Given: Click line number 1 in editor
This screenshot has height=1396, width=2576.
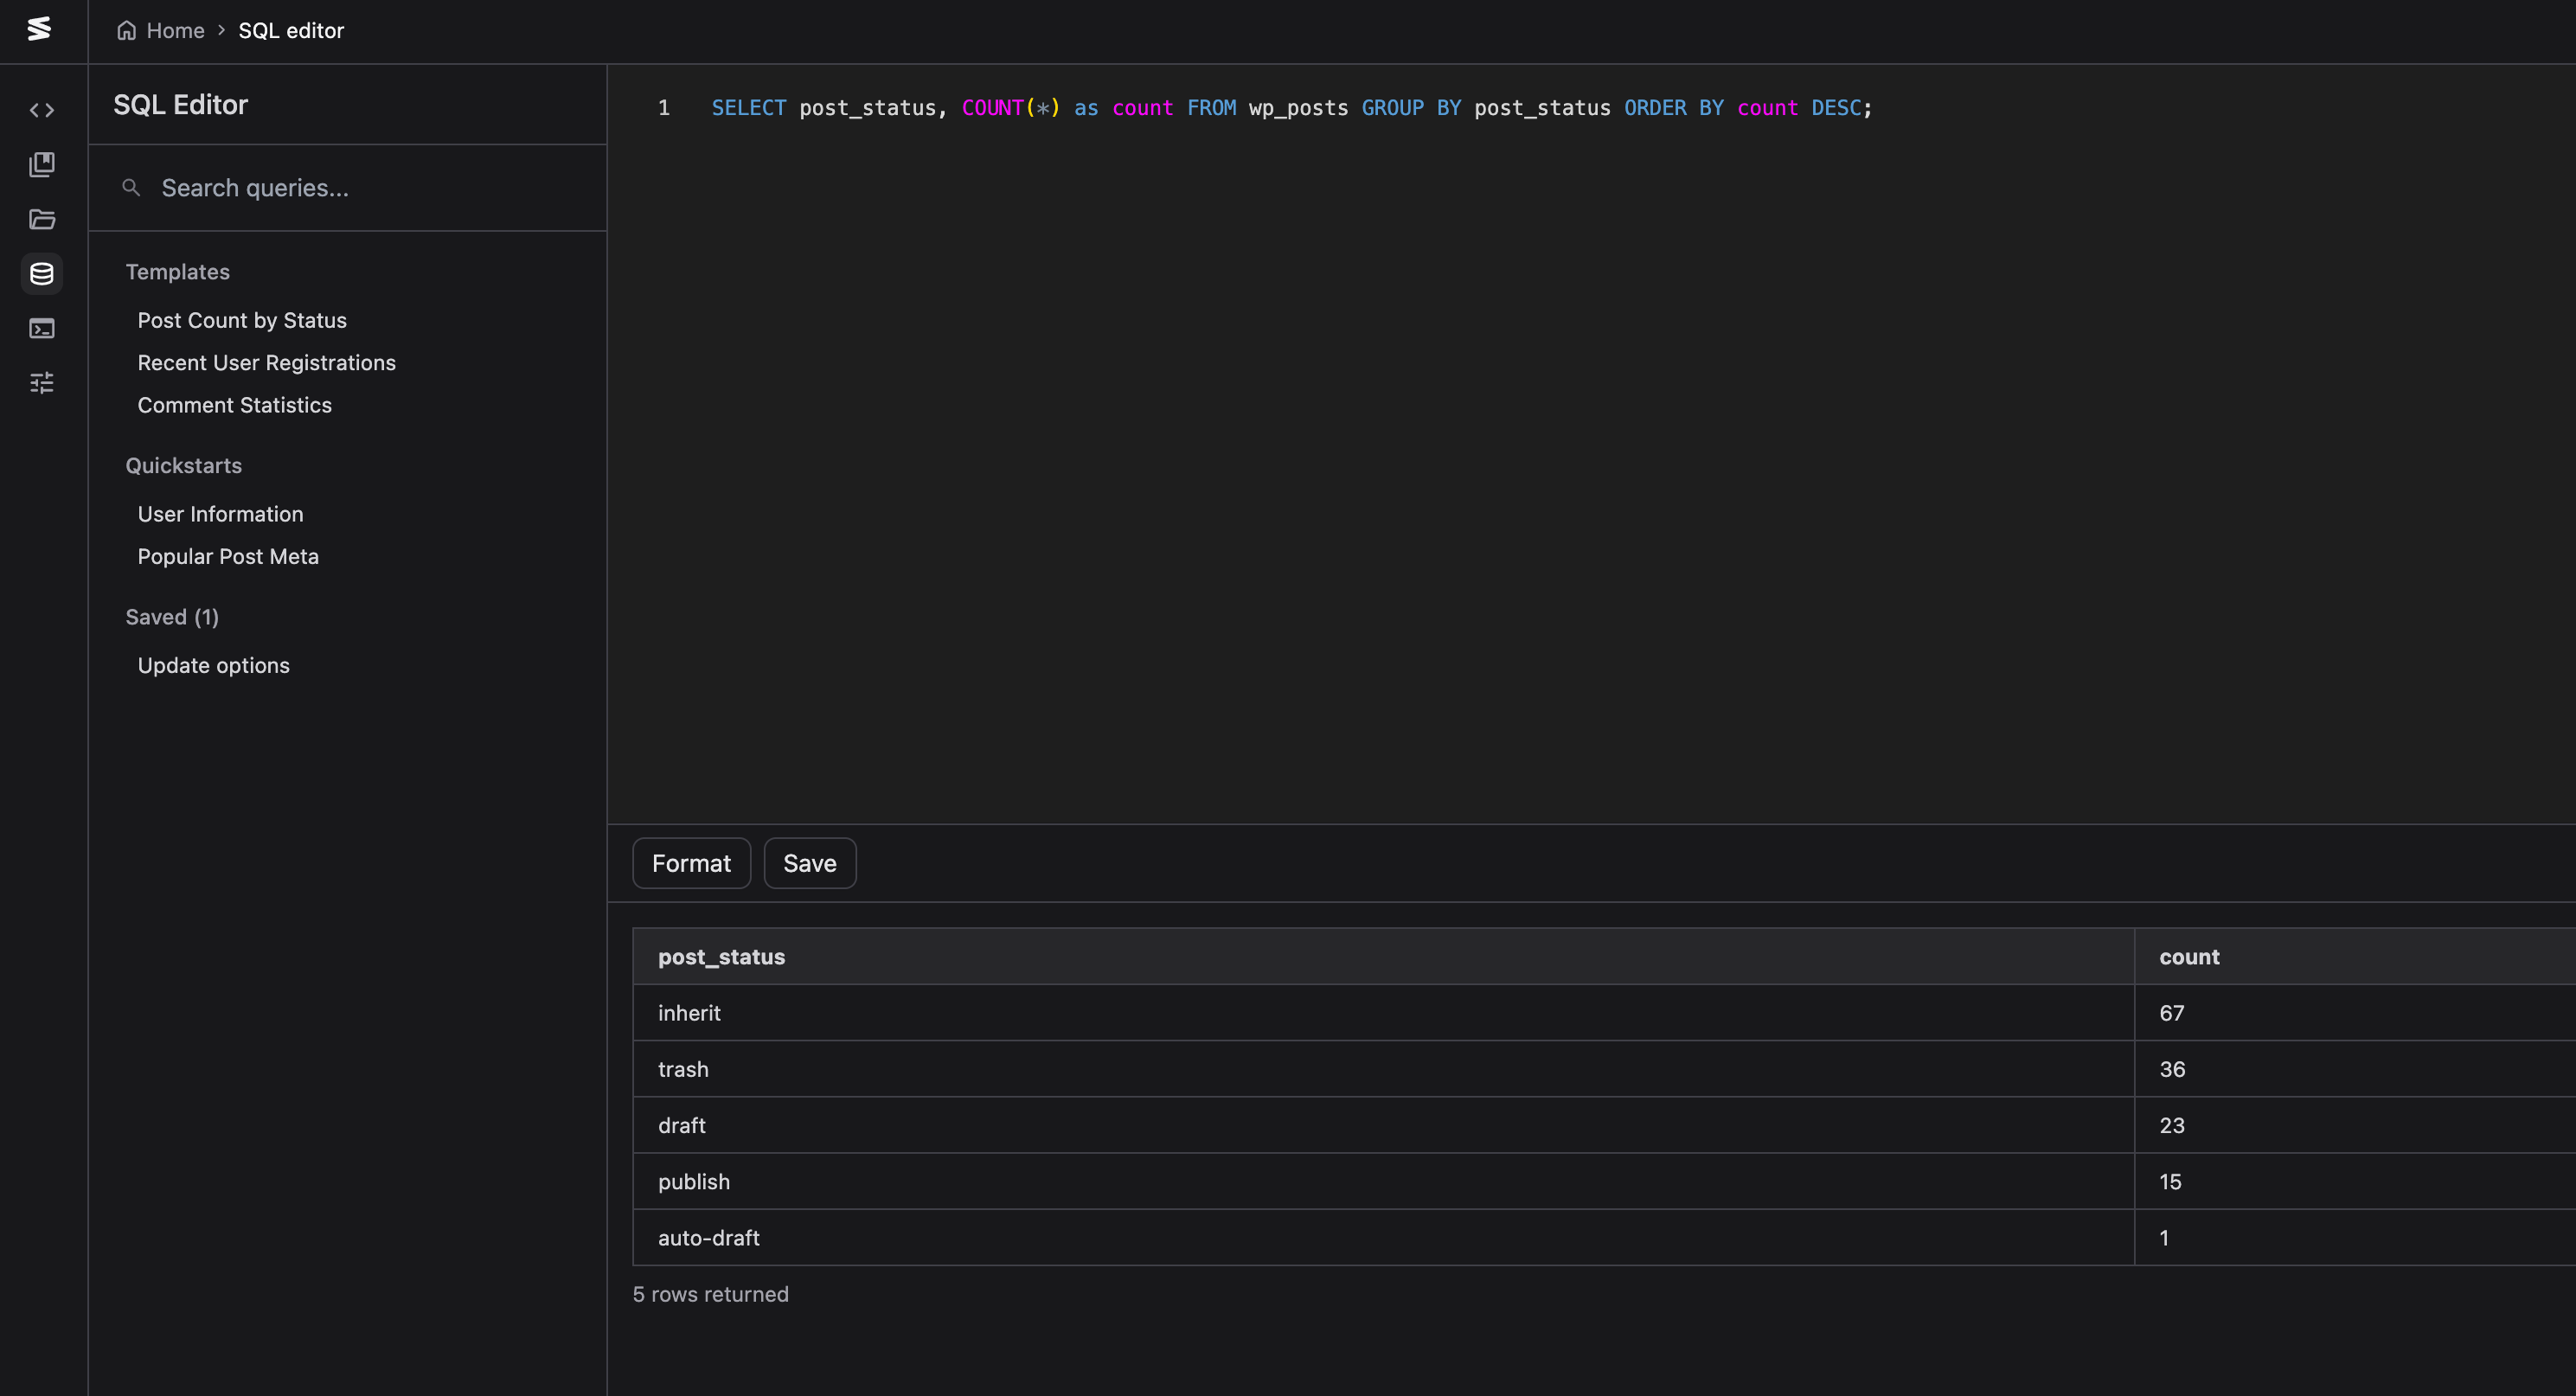Looking at the screenshot, I should click(663, 108).
